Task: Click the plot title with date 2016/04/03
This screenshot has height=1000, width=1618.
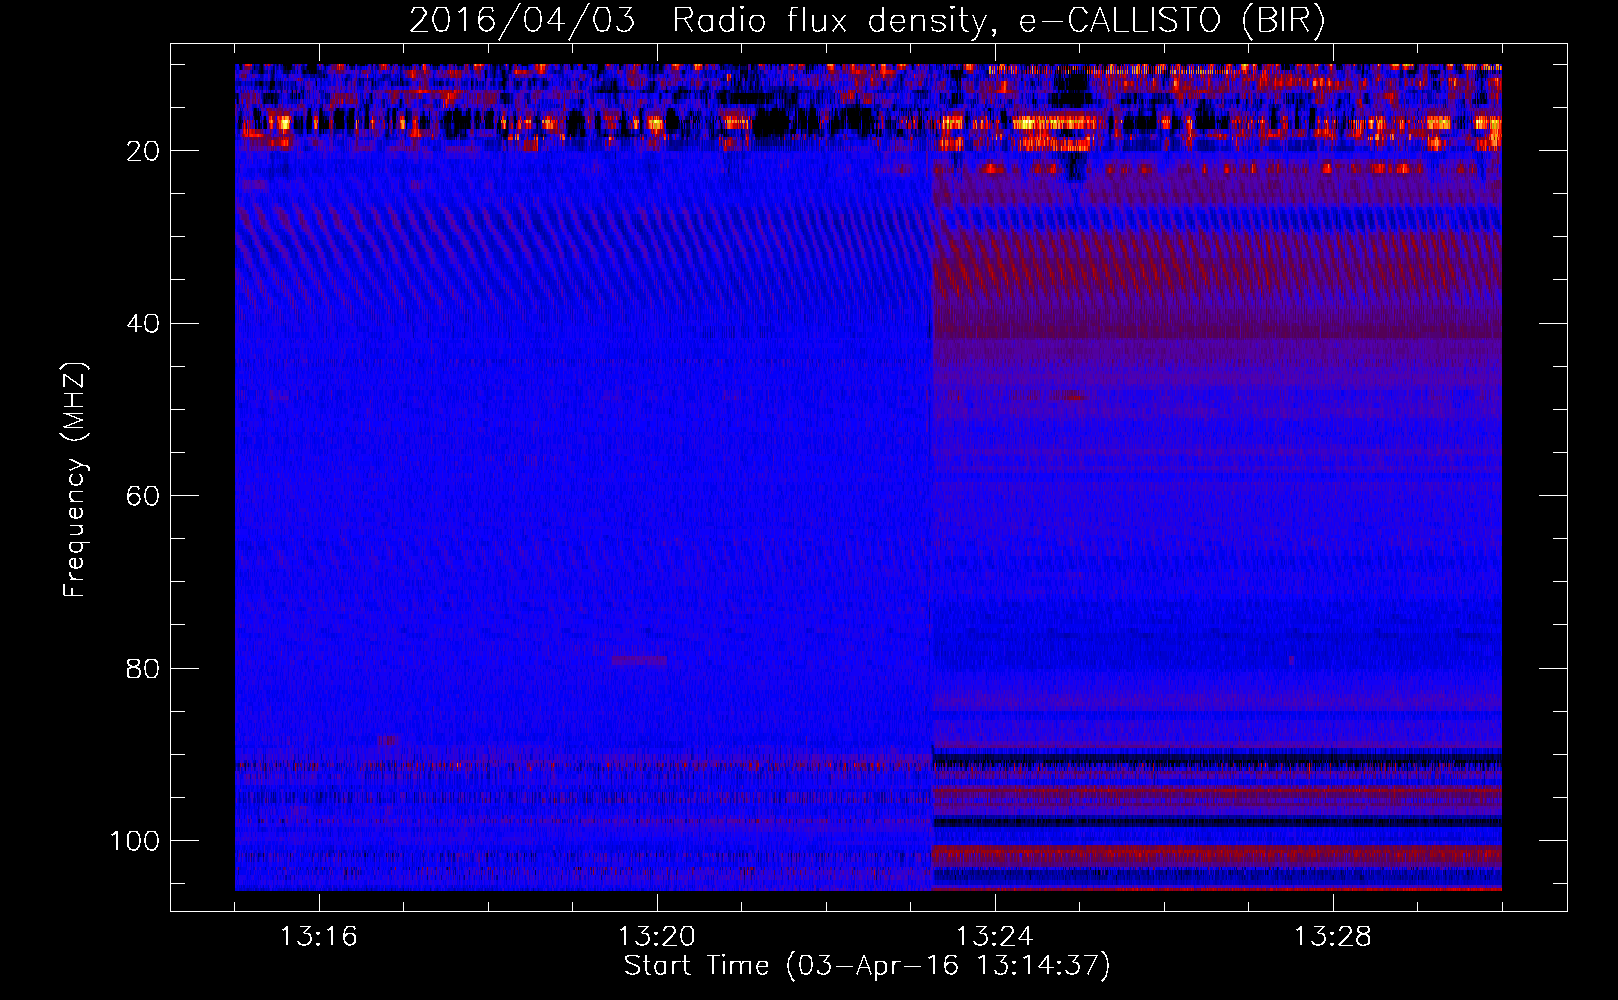Action: [x=867, y=21]
